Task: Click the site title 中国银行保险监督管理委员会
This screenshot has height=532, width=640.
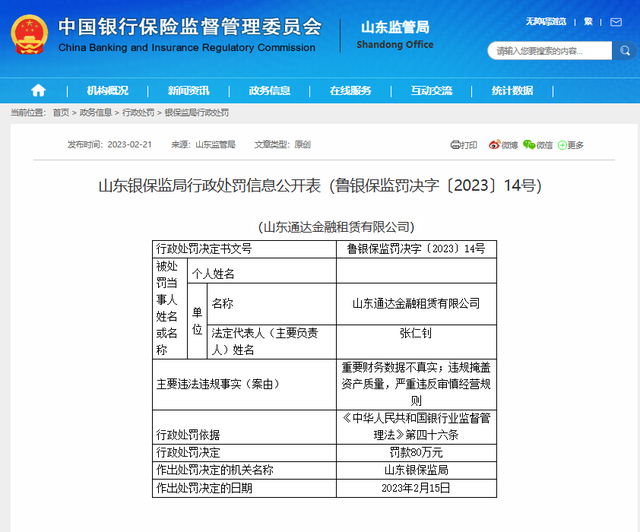Action: pos(190,27)
